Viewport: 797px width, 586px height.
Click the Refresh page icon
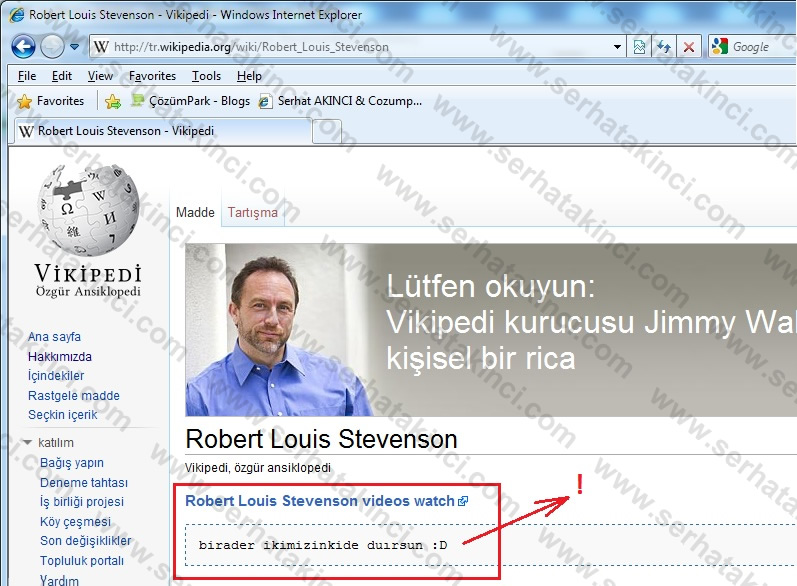664,47
